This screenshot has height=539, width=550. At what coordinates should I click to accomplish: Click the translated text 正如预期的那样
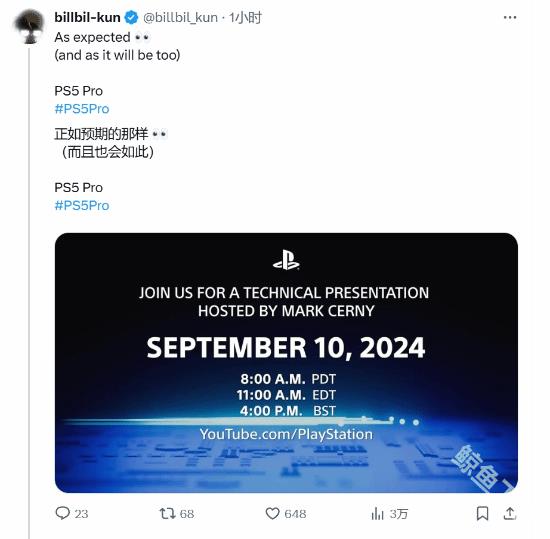pyautogui.click(x=101, y=134)
